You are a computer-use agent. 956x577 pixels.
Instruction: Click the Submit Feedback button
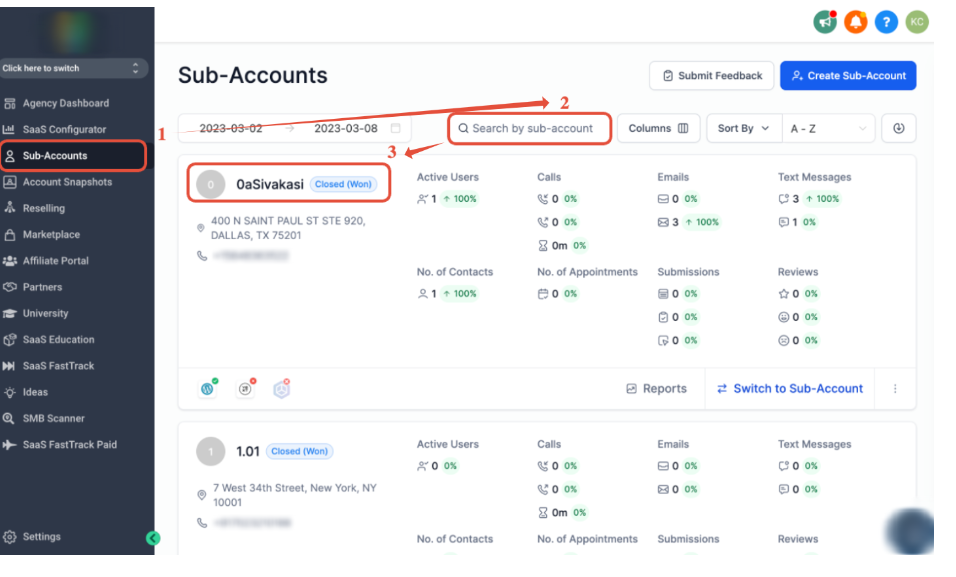(x=711, y=76)
